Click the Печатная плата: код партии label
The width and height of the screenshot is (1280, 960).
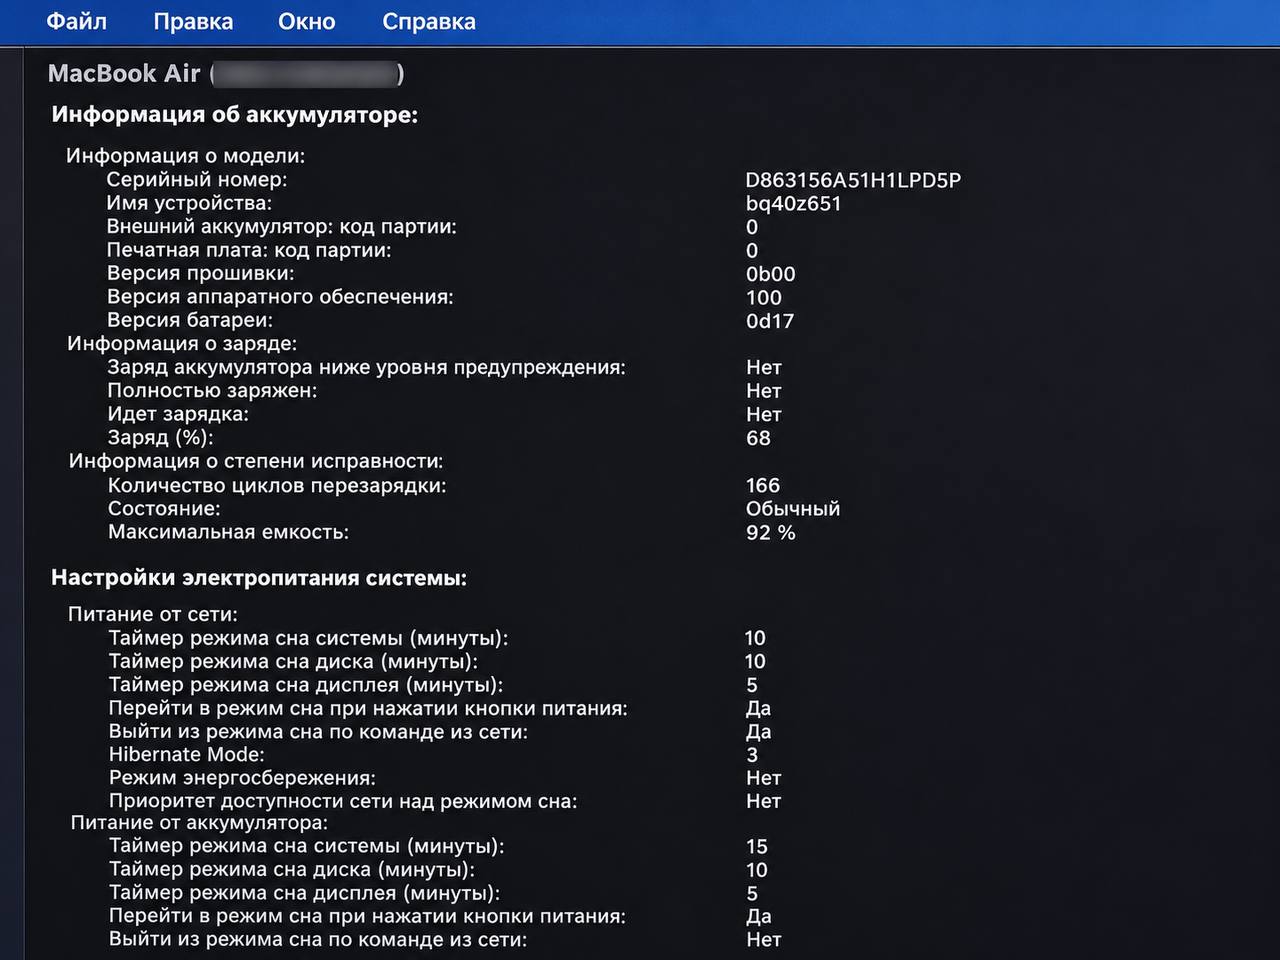(x=249, y=250)
